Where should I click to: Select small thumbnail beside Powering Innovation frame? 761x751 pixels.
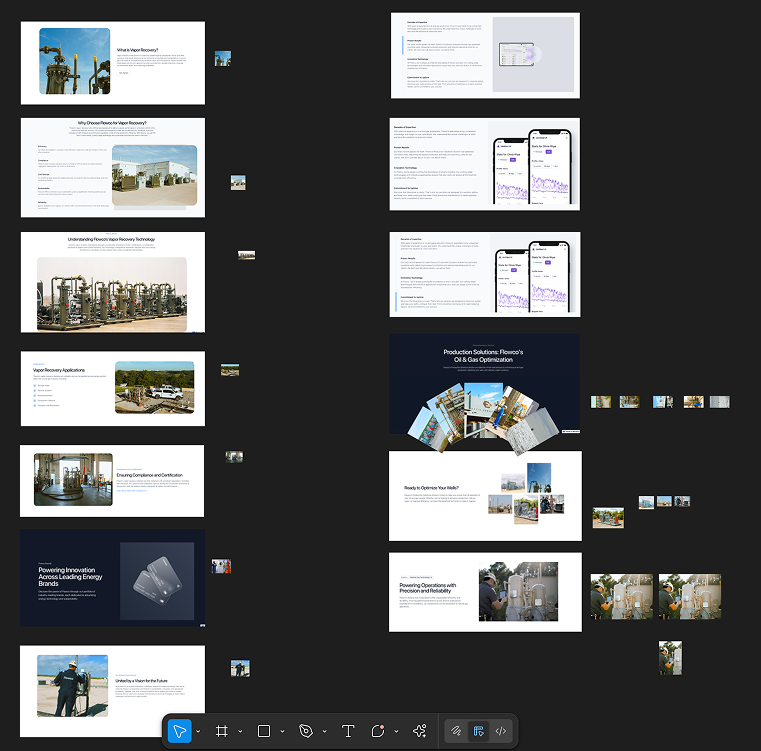(221, 566)
